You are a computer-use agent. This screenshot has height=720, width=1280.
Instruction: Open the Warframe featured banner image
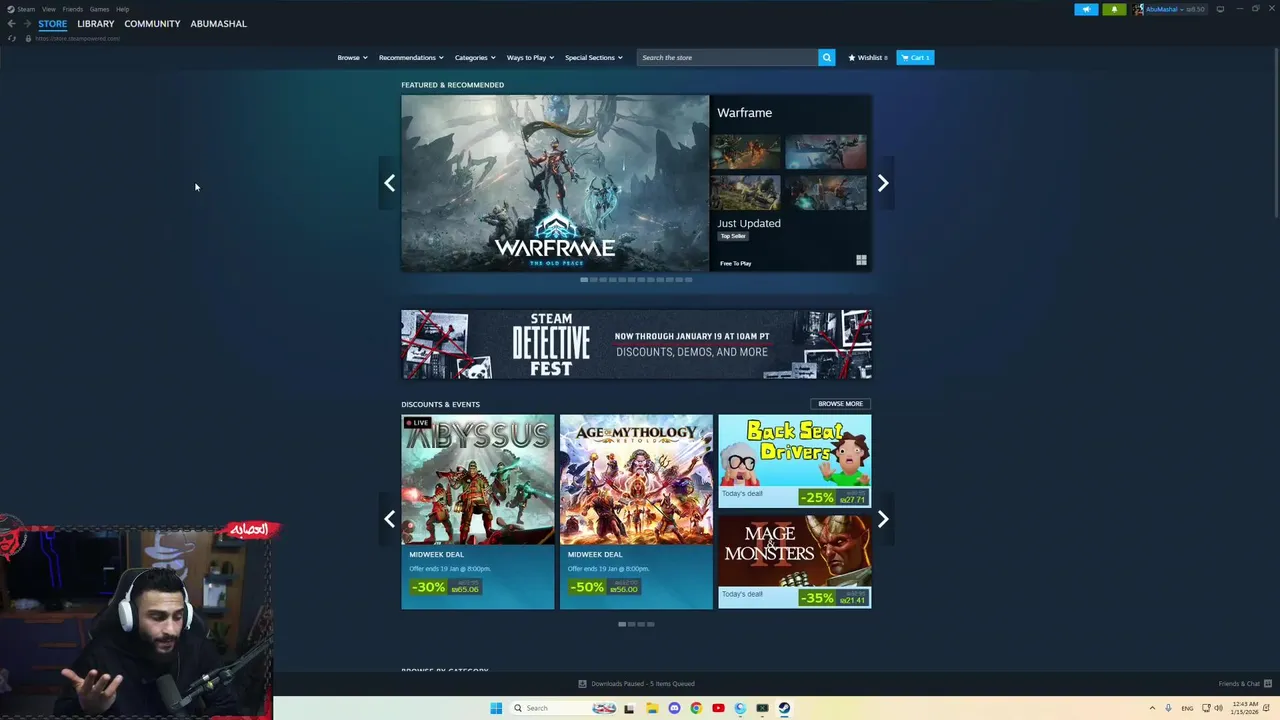[555, 183]
